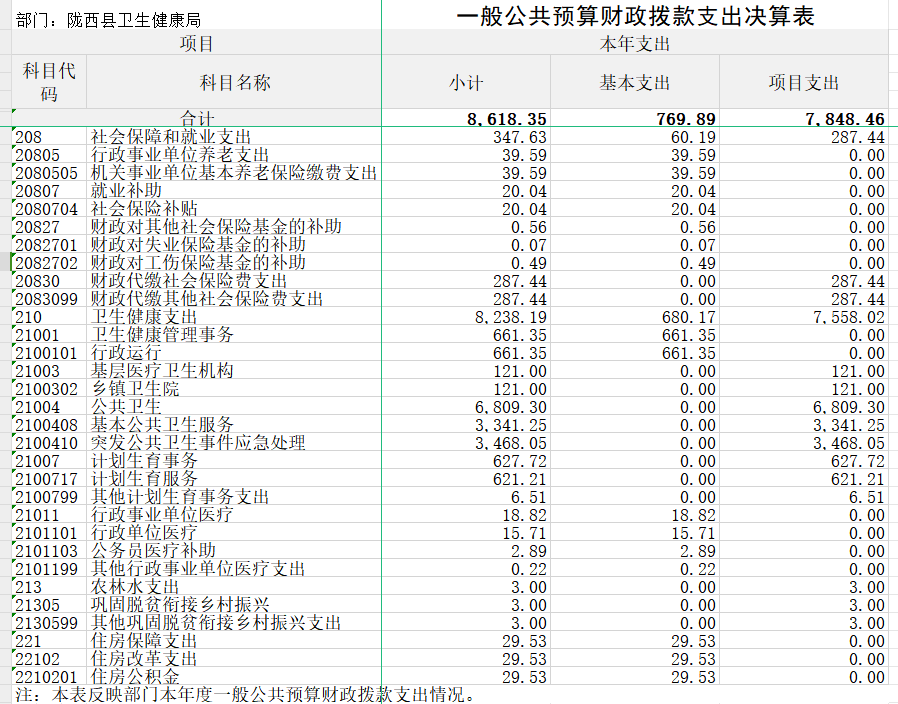Select the 基本公共卫生服务 cell
The height and width of the screenshot is (704, 898).
click(x=162, y=425)
